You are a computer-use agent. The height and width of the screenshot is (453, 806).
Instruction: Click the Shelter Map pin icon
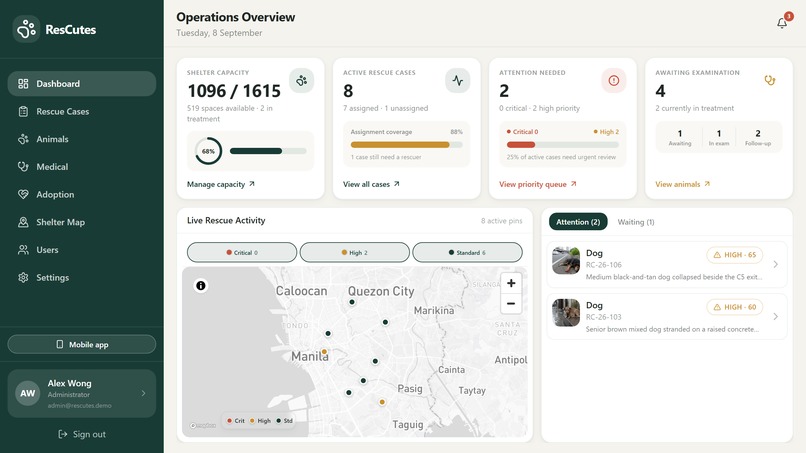(23, 222)
